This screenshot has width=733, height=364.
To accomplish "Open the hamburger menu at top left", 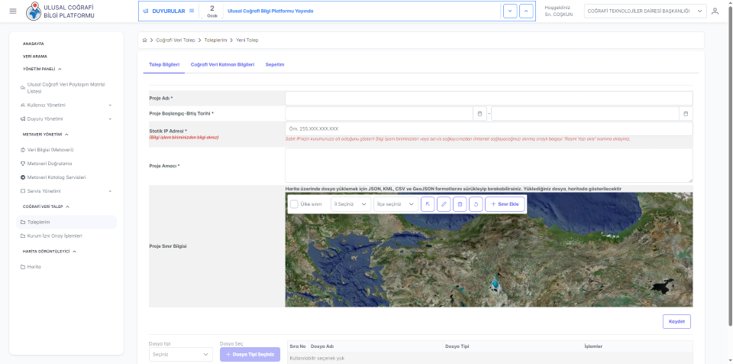I will [x=13, y=11].
